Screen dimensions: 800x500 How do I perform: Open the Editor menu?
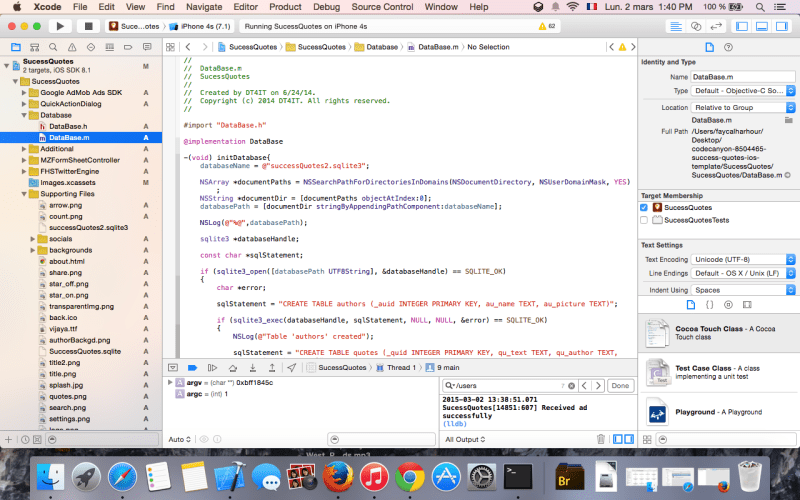[x=245, y=7]
